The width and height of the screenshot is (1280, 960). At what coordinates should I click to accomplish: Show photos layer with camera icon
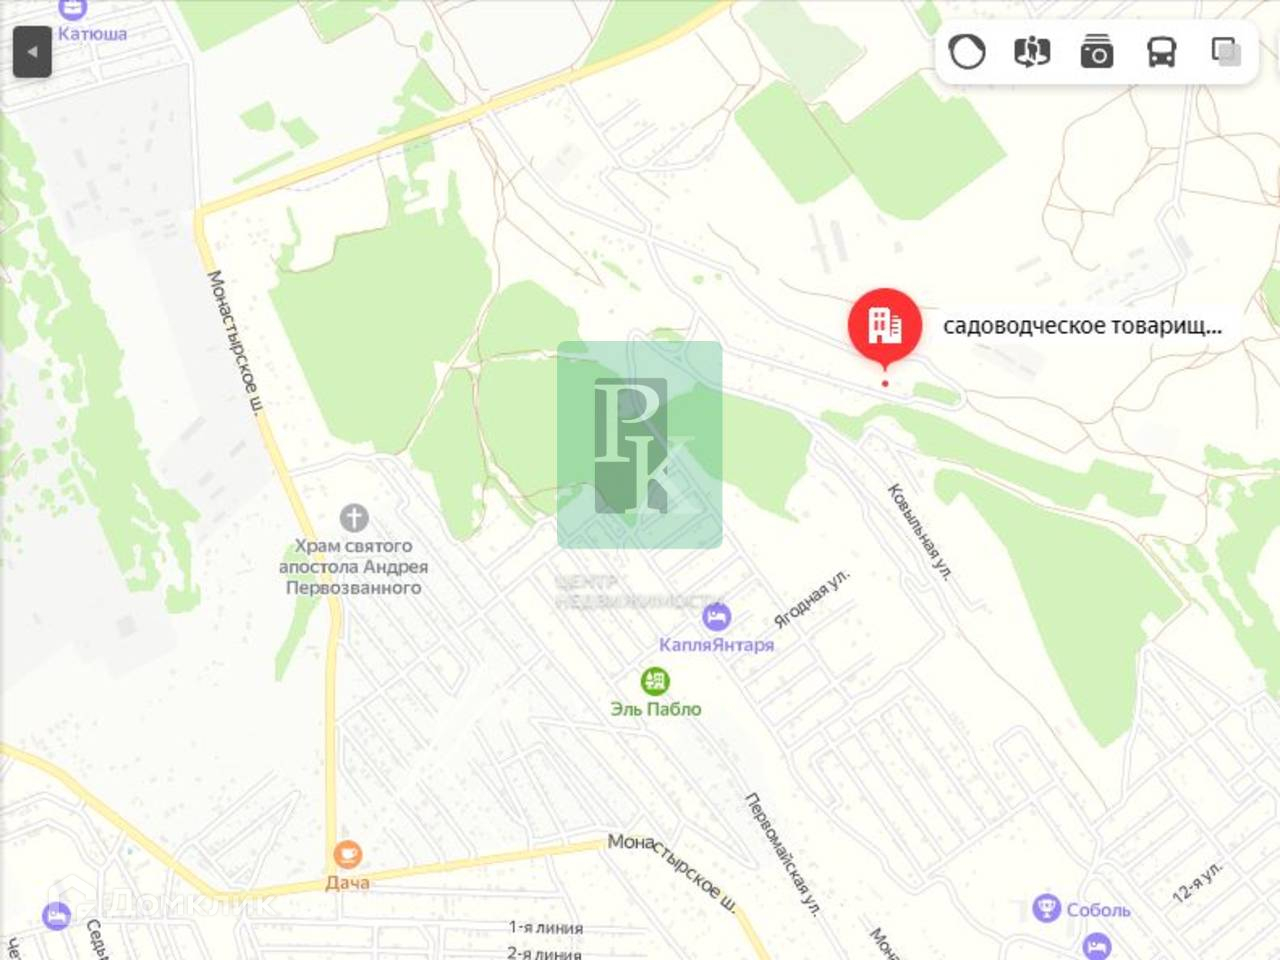point(1097,51)
